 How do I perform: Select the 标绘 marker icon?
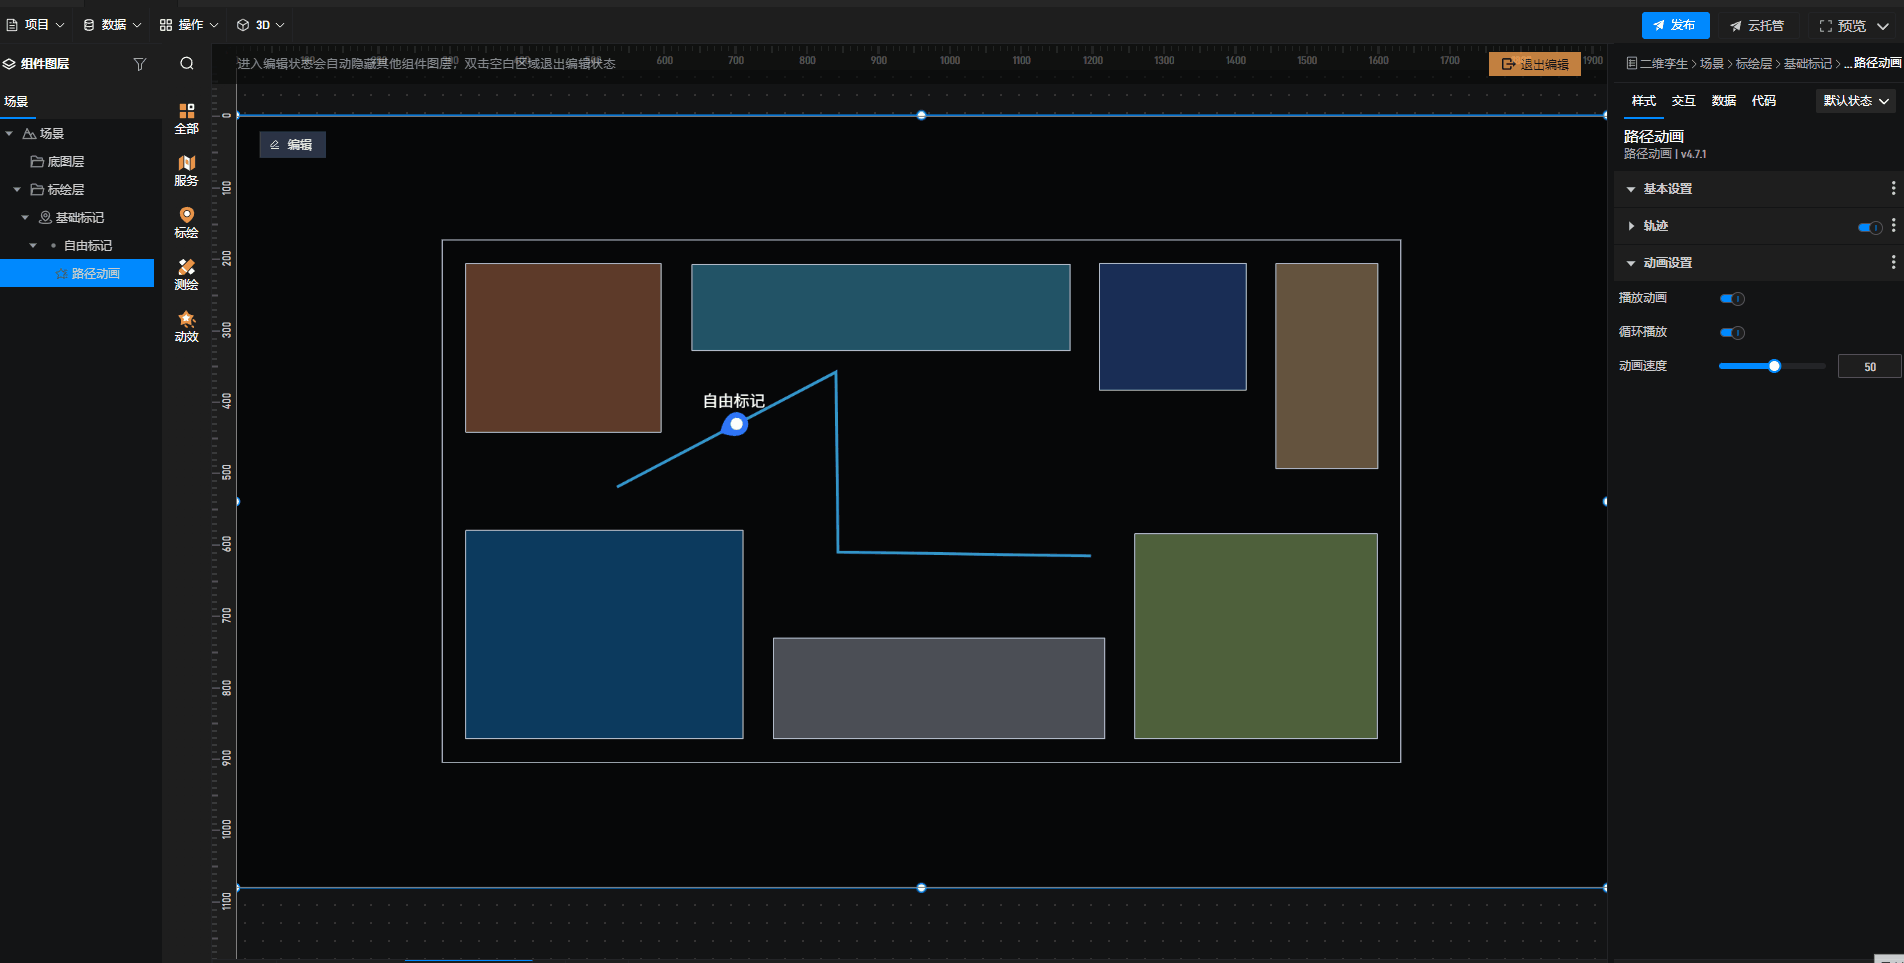(x=186, y=222)
